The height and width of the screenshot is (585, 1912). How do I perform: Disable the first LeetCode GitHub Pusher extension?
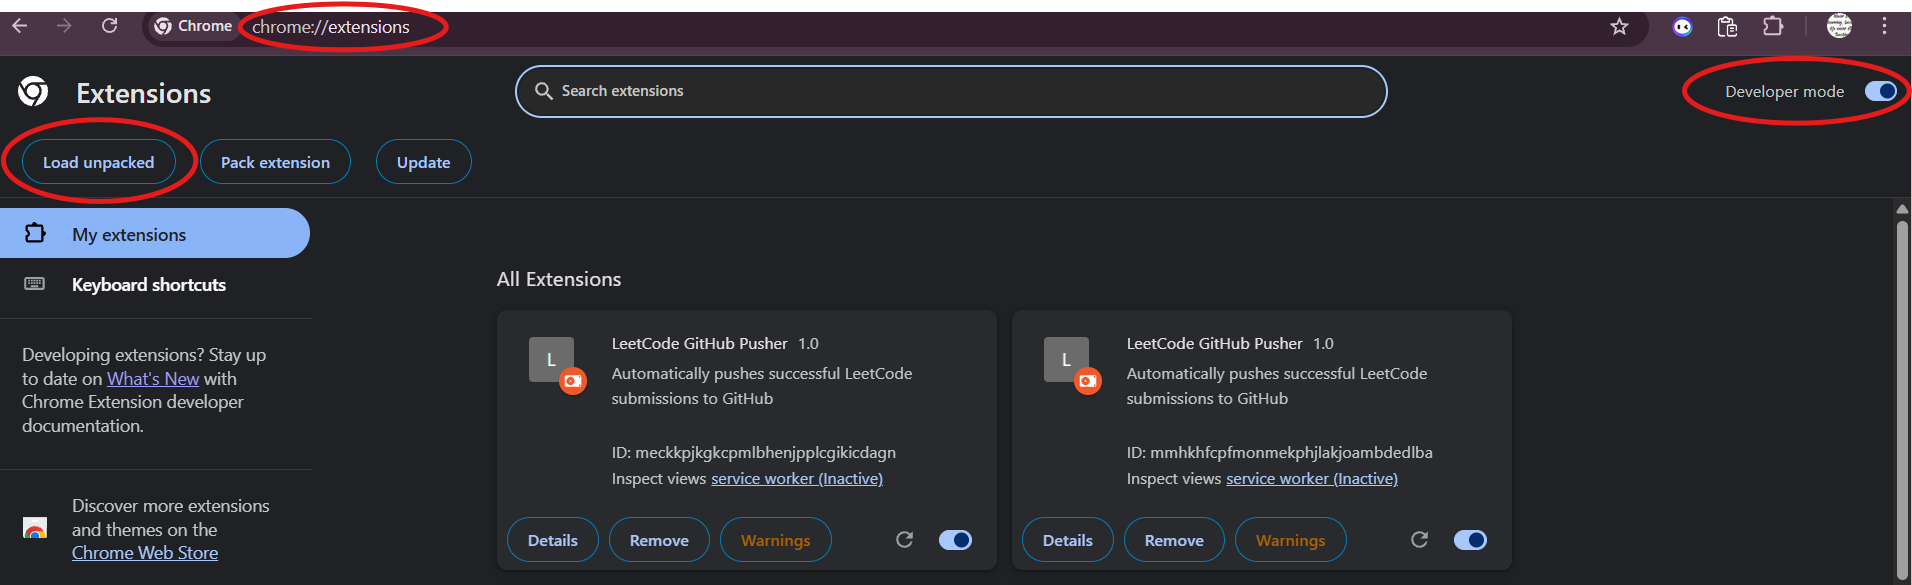955,540
